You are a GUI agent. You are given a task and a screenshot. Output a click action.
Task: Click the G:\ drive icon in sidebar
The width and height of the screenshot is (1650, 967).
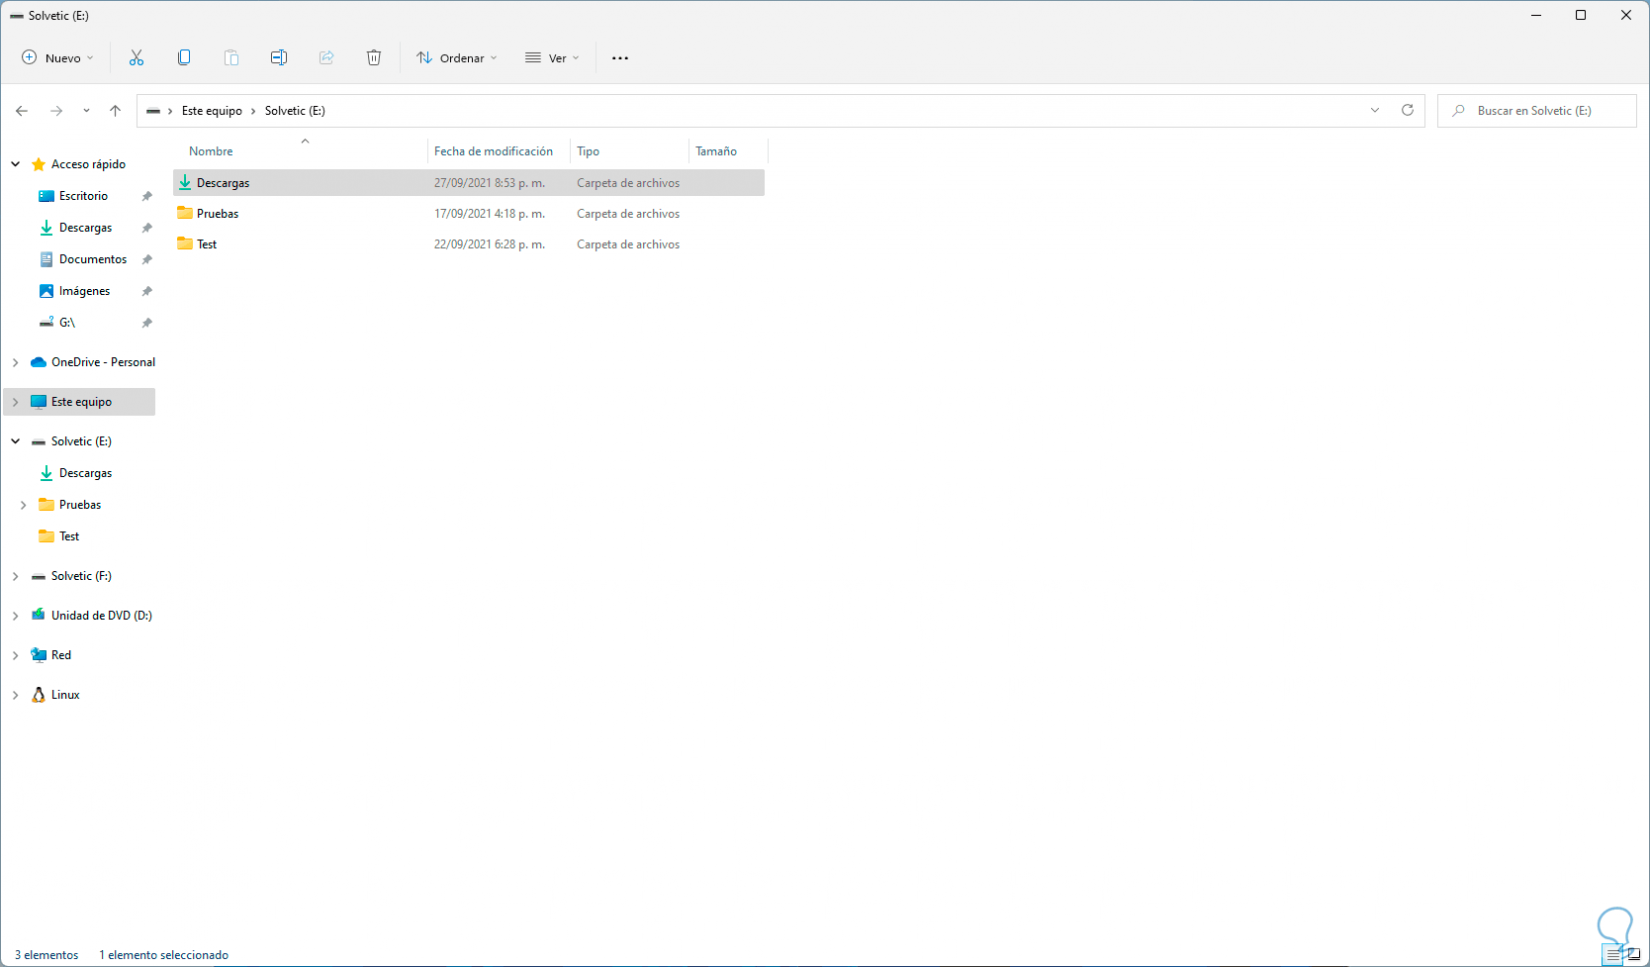46,323
